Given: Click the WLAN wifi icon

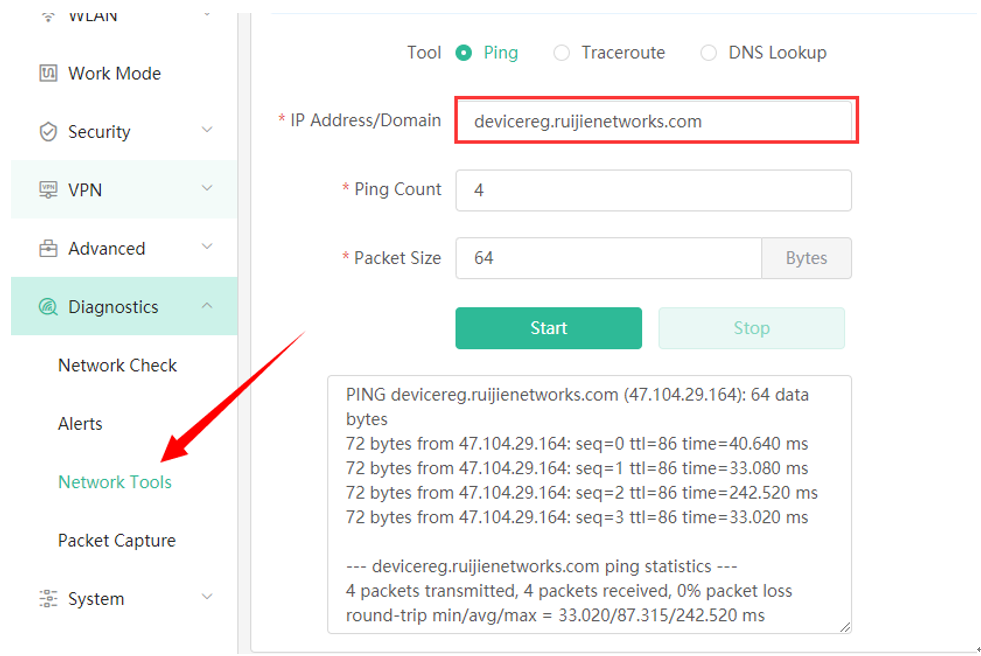Looking at the screenshot, I should pos(48,16).
